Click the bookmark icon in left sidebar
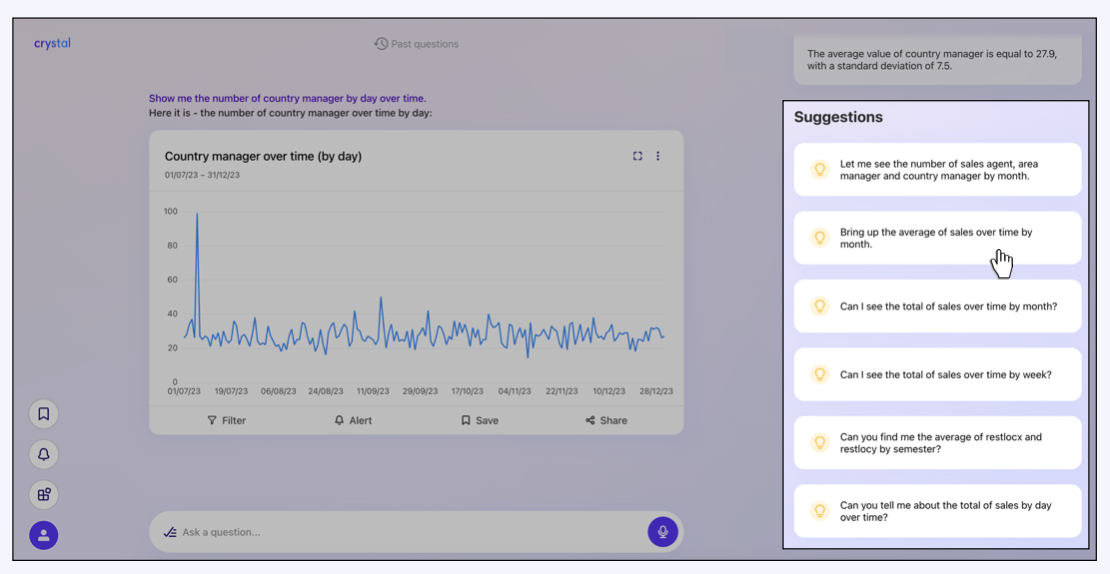 (x=44, y=413)
